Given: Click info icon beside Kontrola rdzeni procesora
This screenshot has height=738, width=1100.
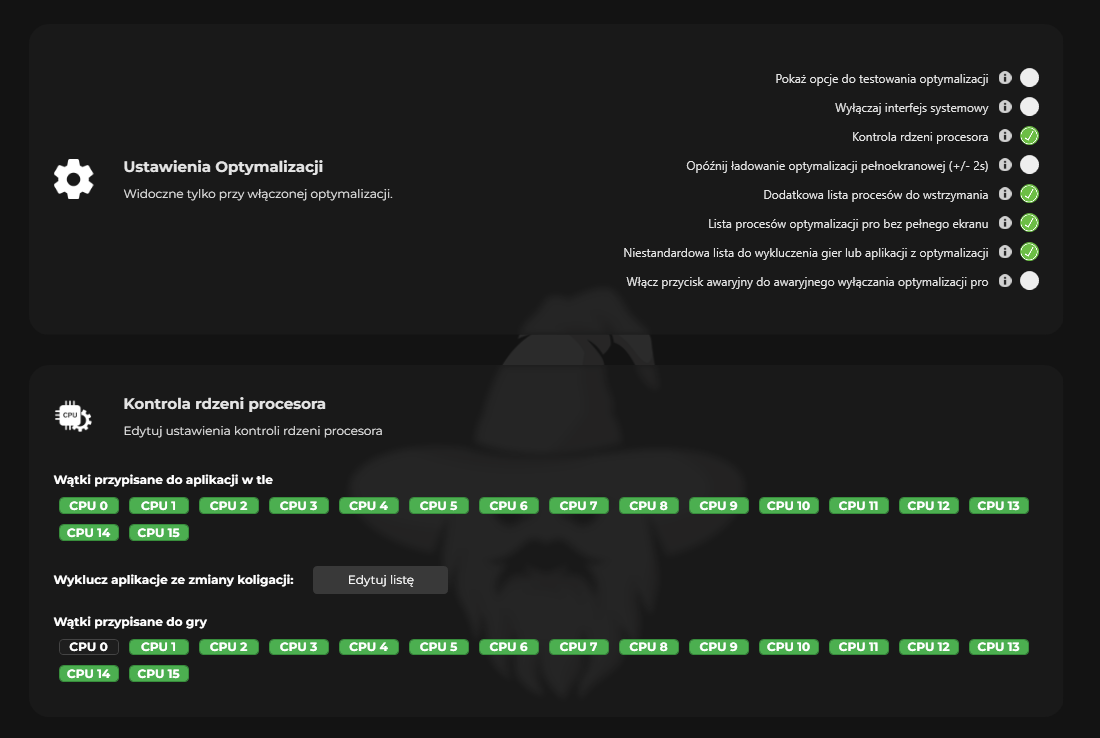Looking at the screenshot, I should 1005,136.
